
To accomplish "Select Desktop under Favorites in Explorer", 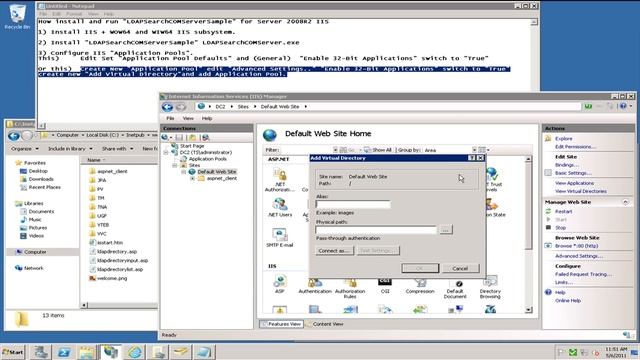I will (38, 171).
